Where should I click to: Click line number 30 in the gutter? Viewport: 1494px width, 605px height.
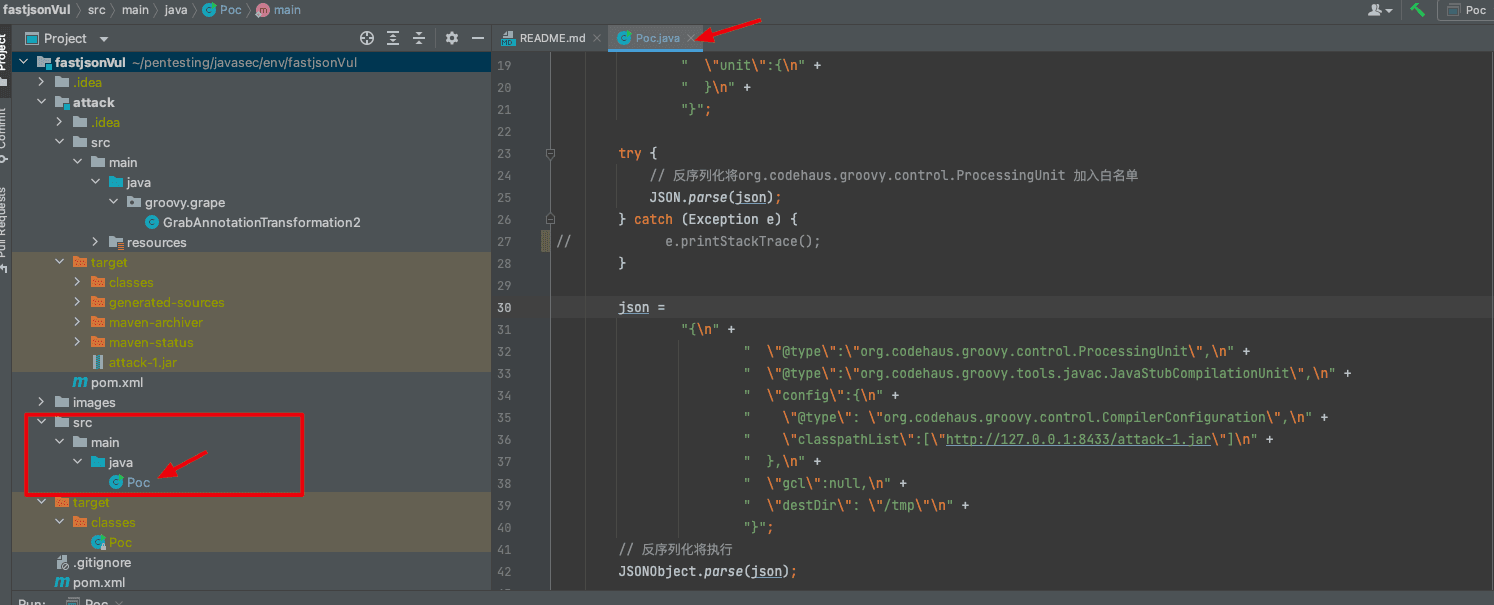[504, 307]
